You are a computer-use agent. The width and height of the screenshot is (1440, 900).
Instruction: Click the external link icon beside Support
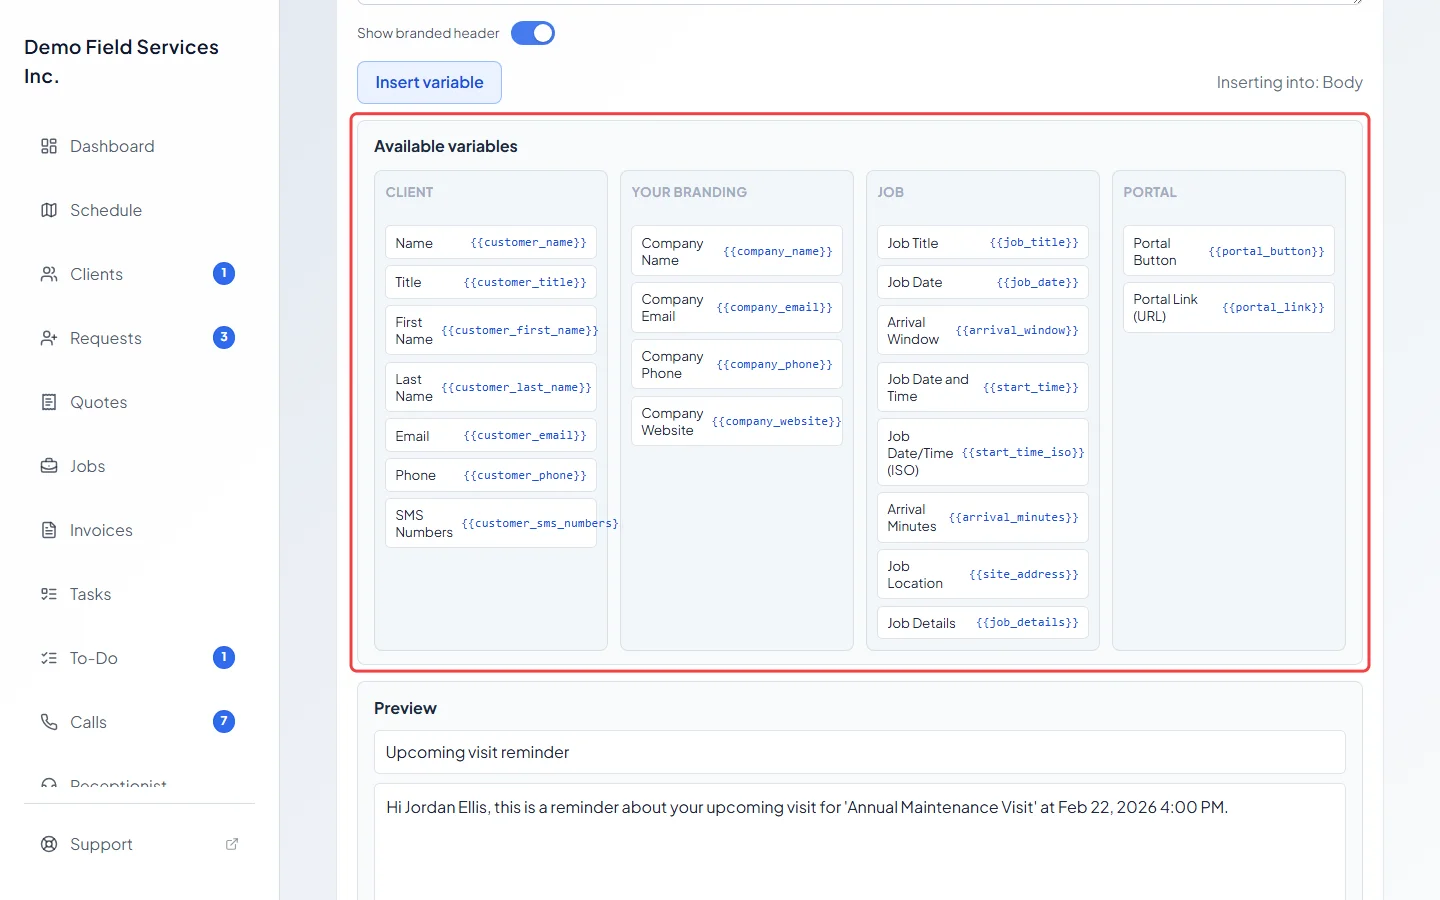[x=232, y=844]
